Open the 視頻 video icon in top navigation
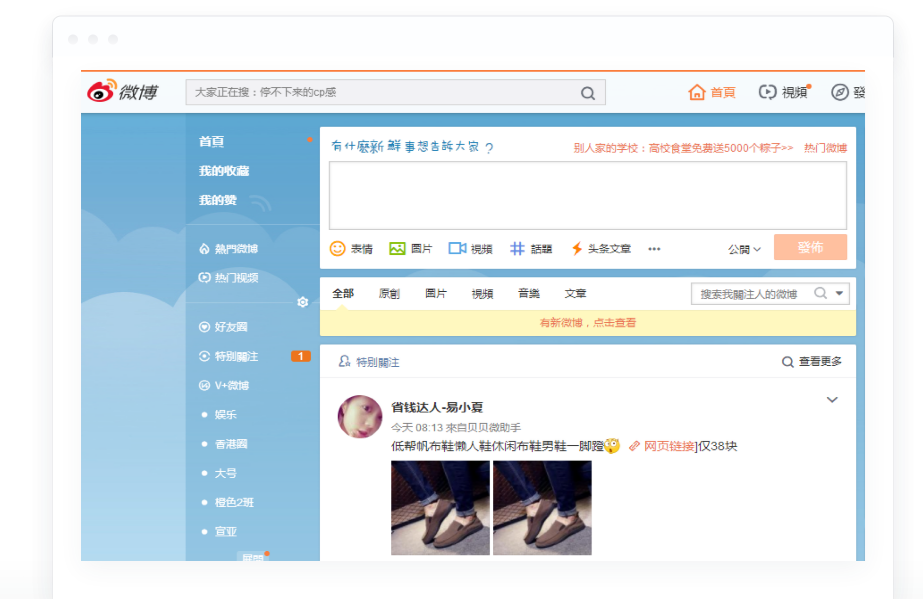Viewport: 923px width, 608px height. pyautogui.click(x=767, y=92)
